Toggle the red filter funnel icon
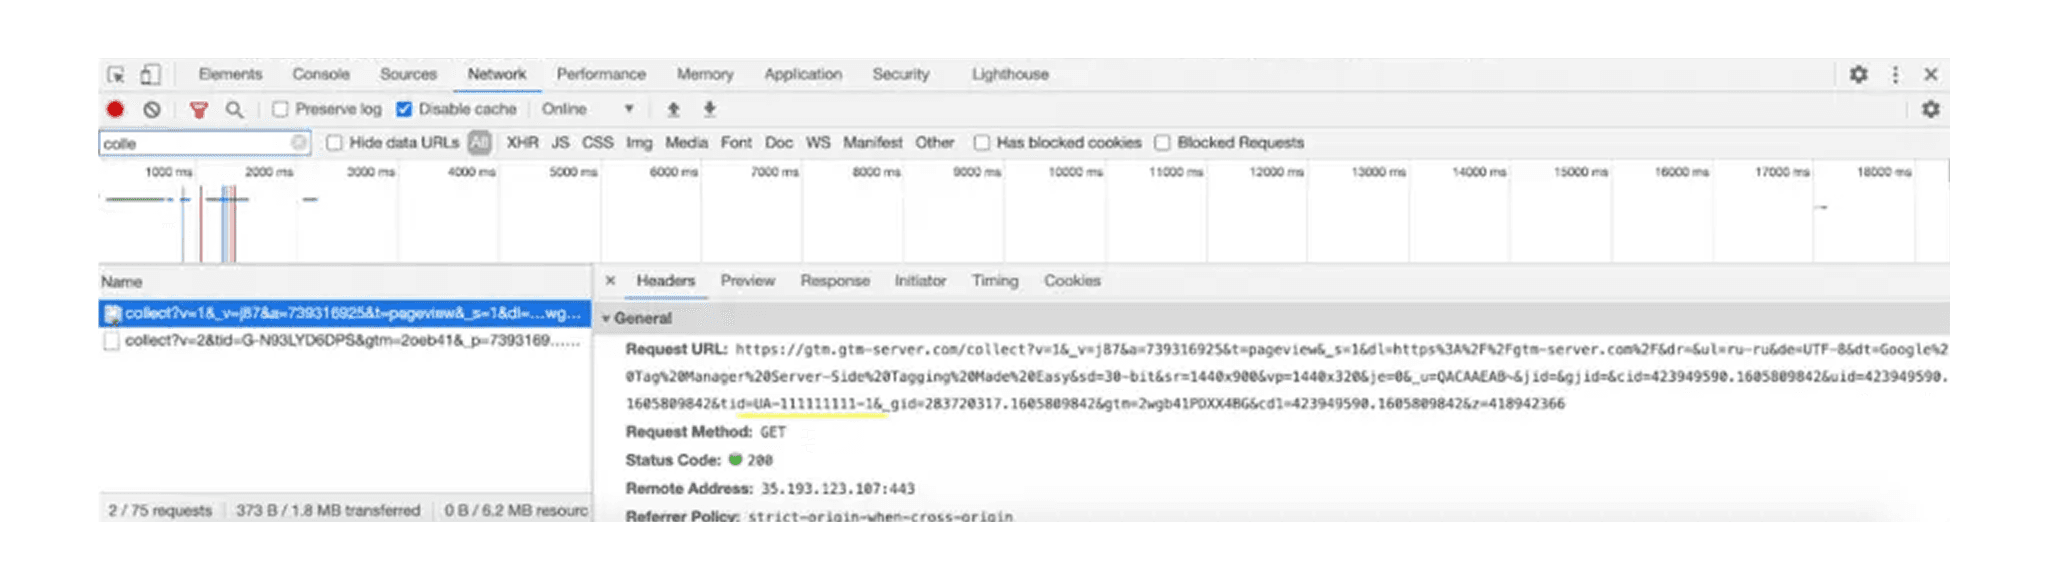This screenshot has width=2048, height=578. [x=199, y=109]
